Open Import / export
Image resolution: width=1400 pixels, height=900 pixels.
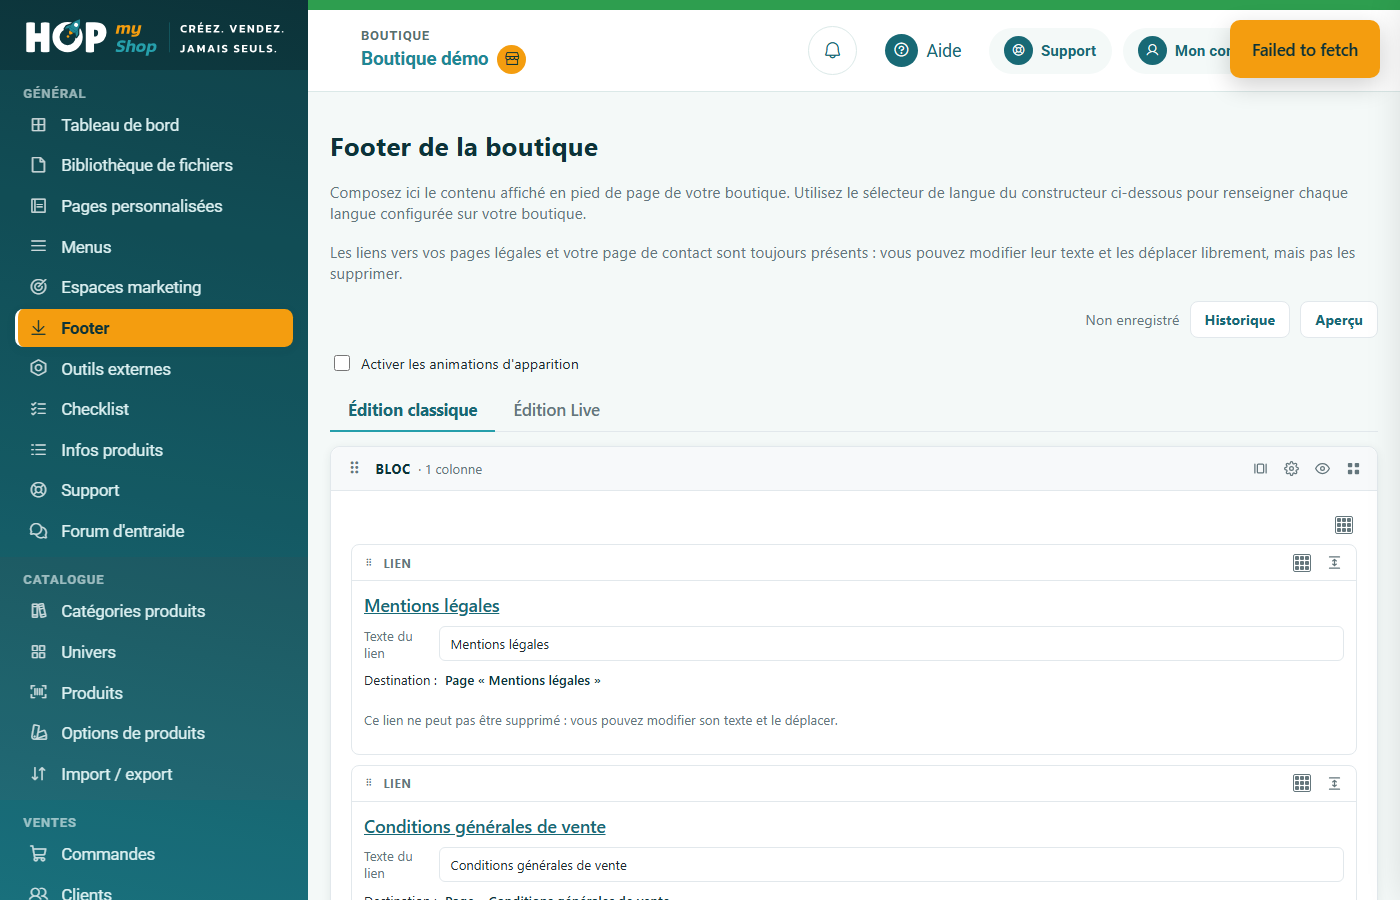tap(154, 774)
